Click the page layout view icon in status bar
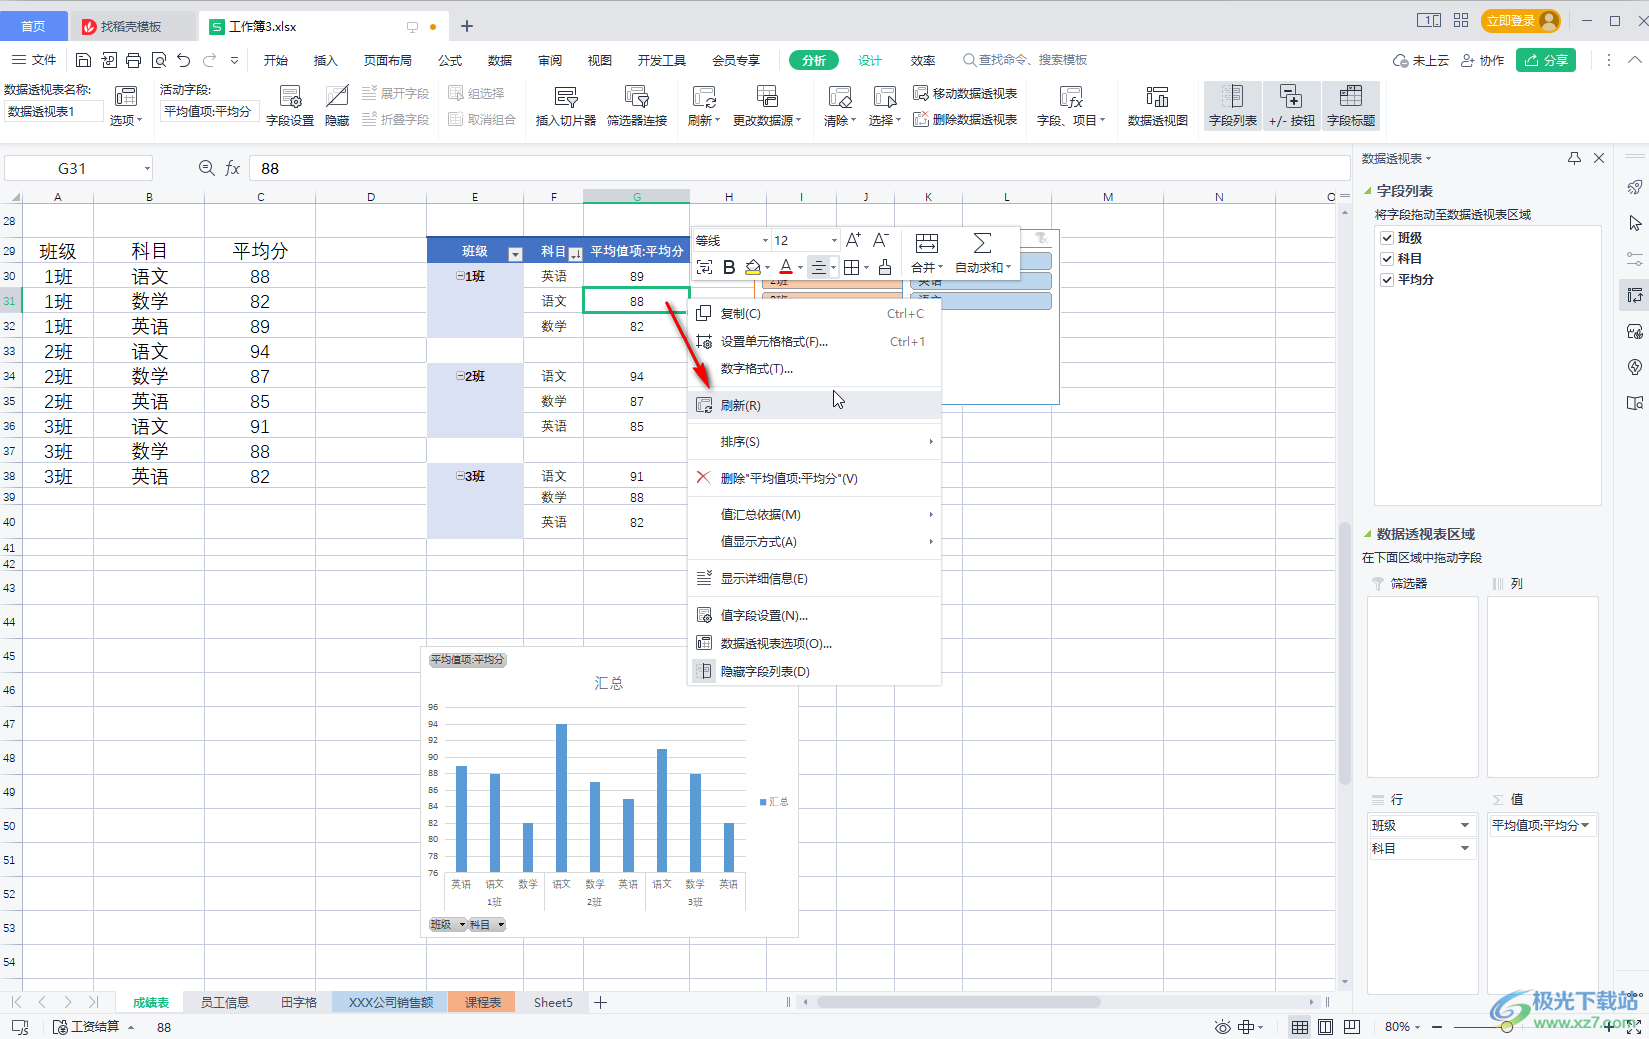The height and width of the screenshot is (1039, 1649). (1325, 1027)
